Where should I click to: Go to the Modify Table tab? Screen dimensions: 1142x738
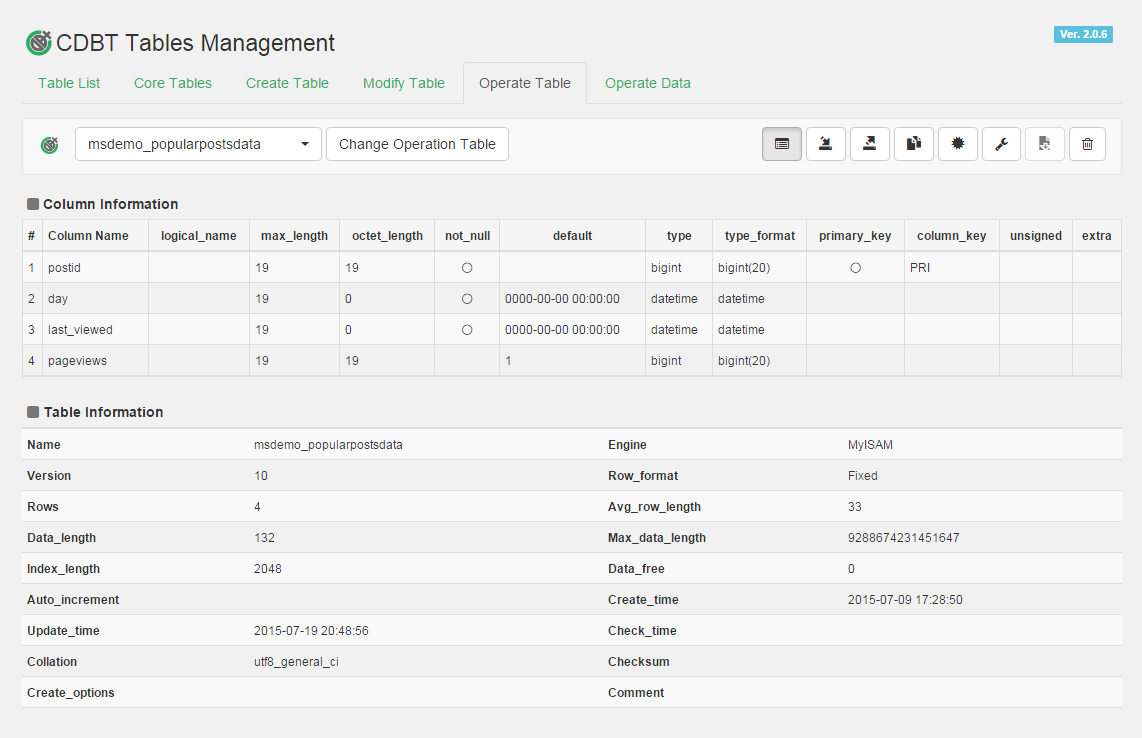click(x=403, y=83)
